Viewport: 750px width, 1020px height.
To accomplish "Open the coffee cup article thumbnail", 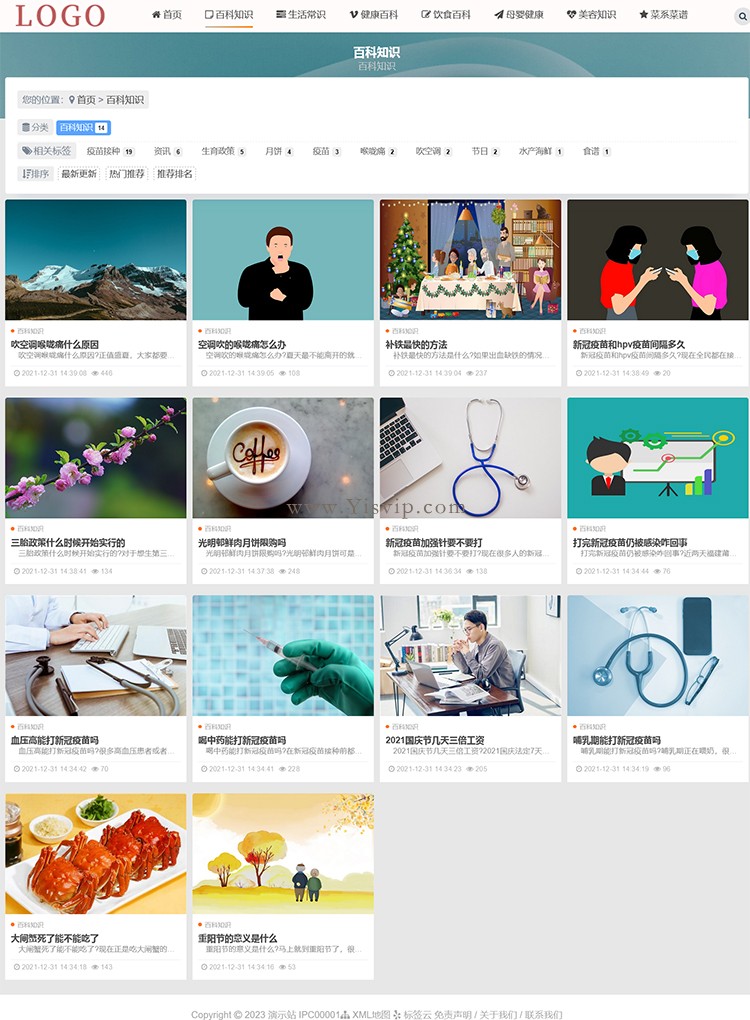I will [283, 458].
